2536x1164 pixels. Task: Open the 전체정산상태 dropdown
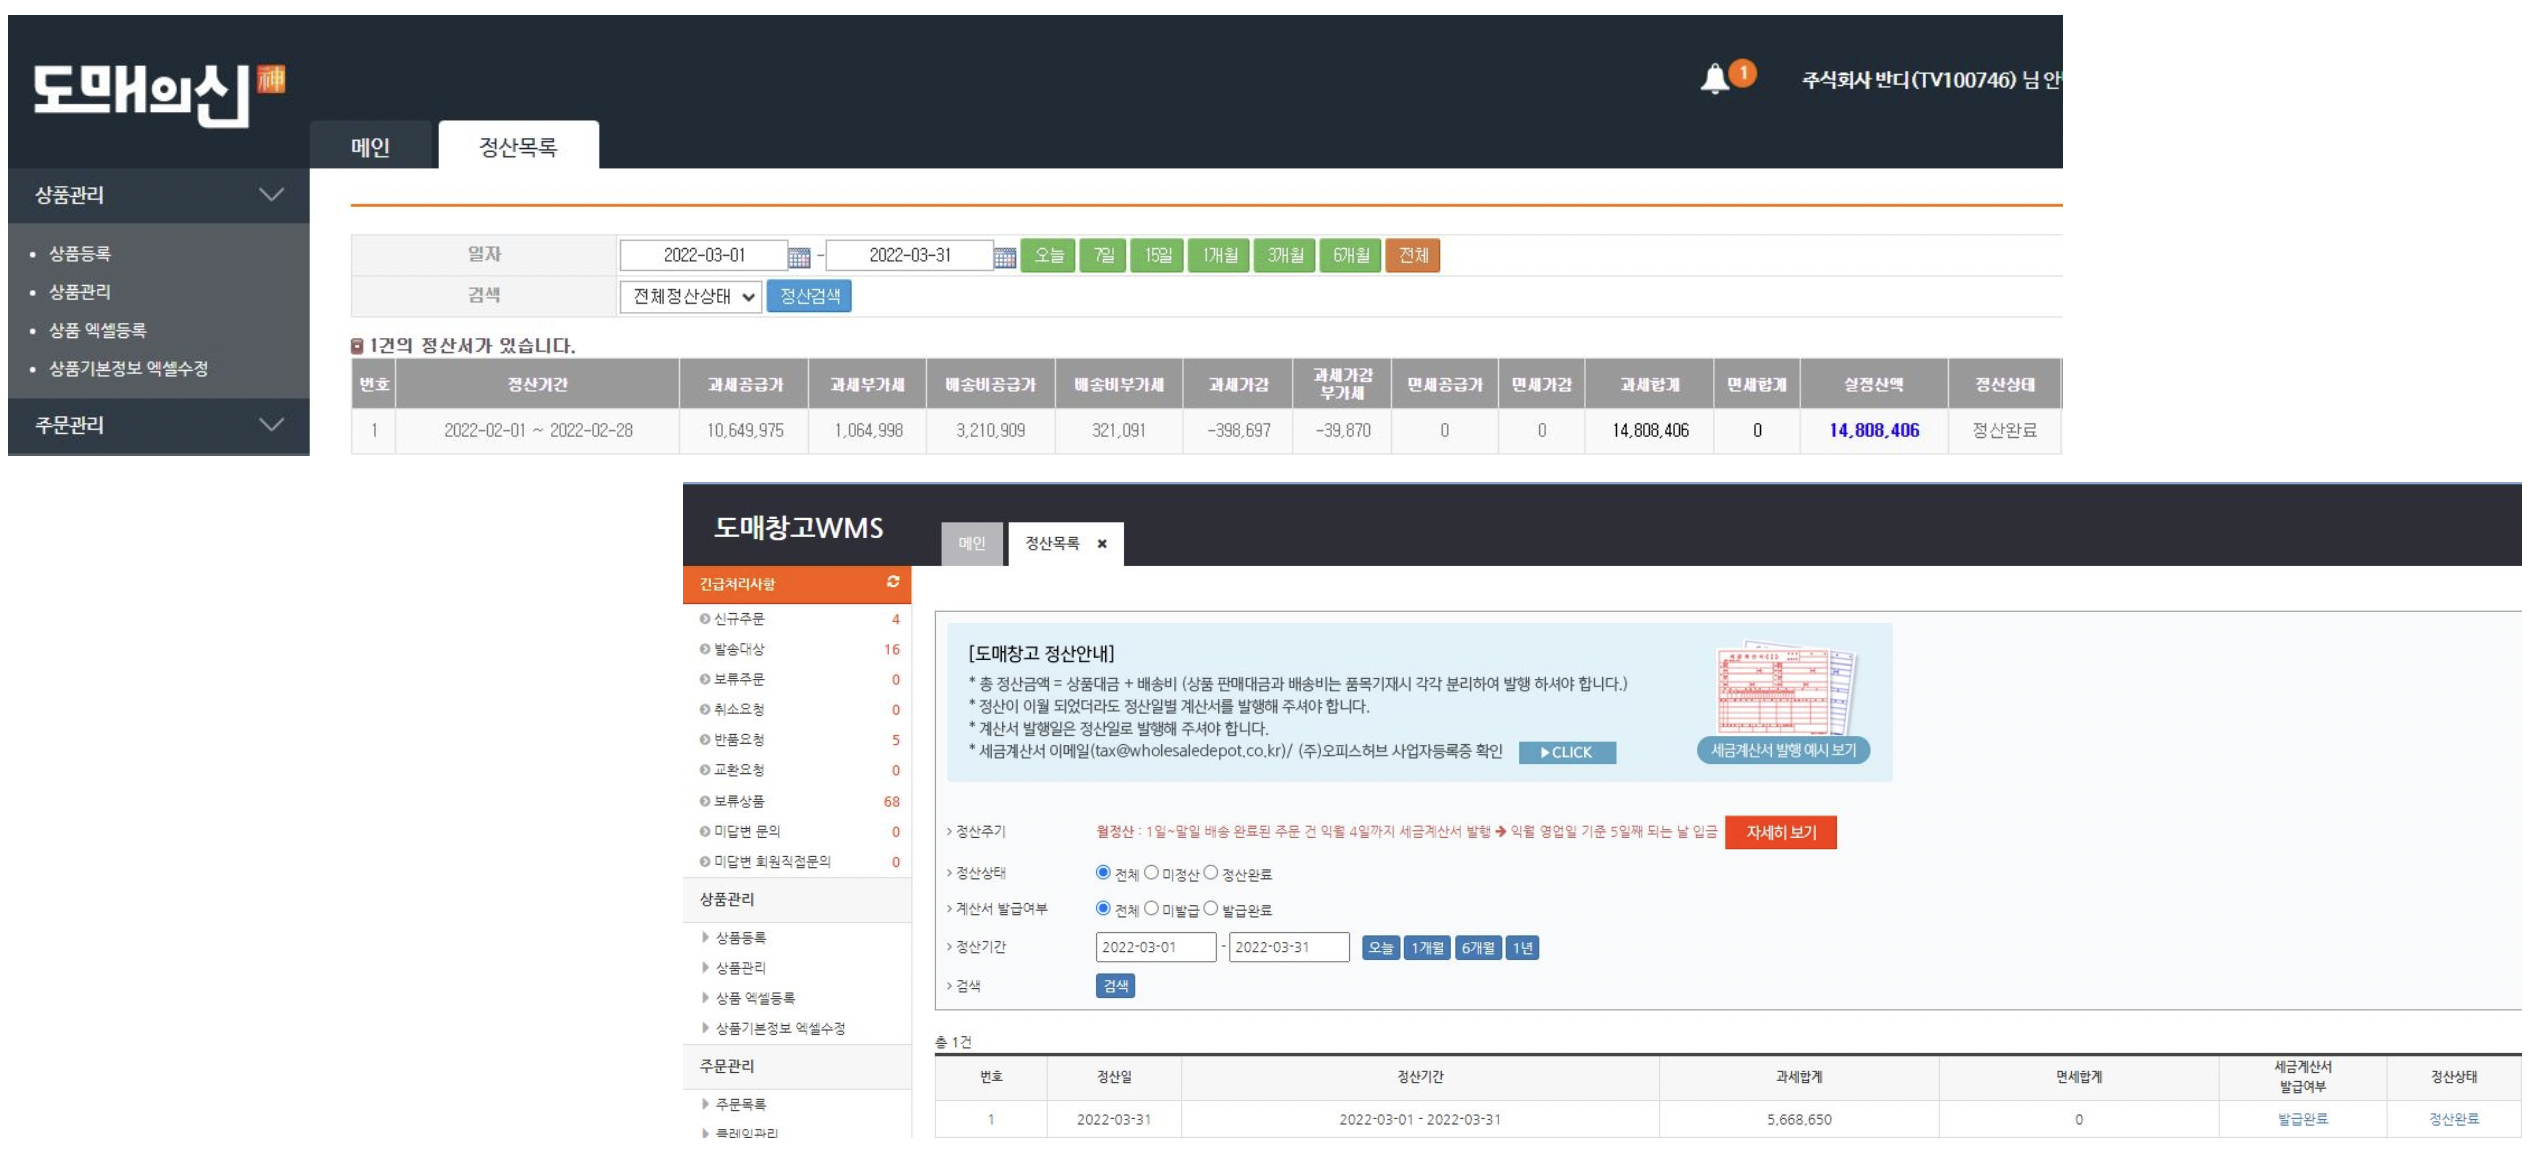(691, 297)
